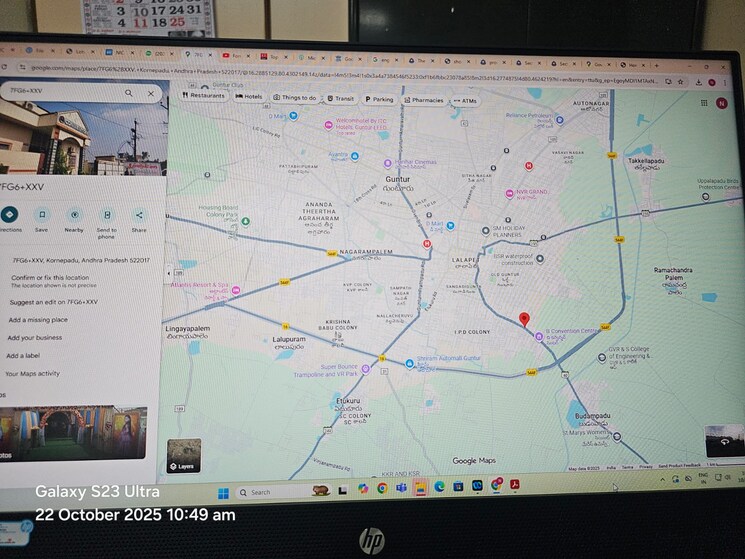
Task: Click the Welcomhotel by ITC marker
Action: (328, 125)
